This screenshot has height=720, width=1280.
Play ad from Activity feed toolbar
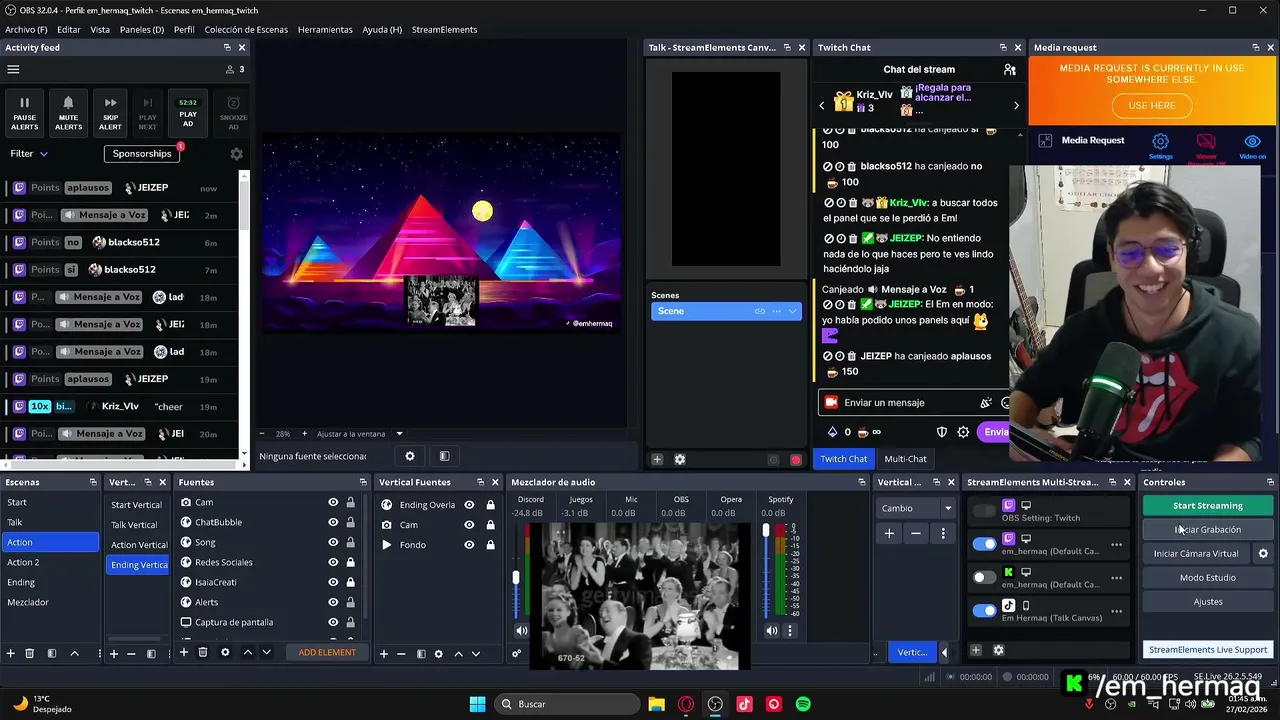coord(188,114)
